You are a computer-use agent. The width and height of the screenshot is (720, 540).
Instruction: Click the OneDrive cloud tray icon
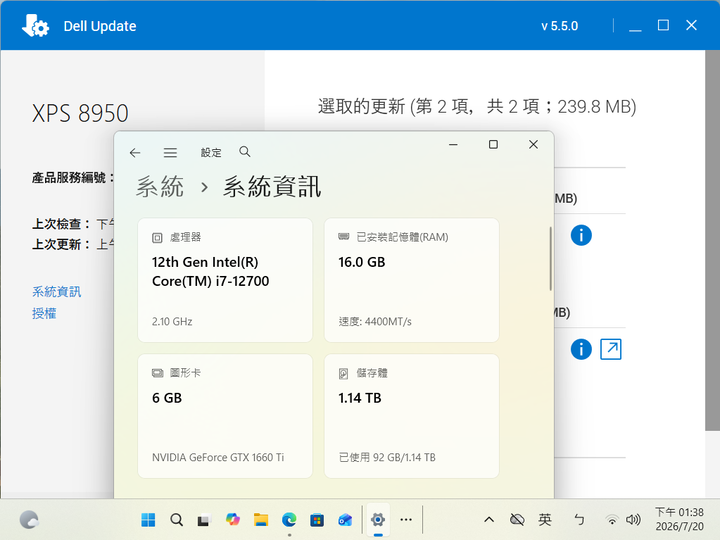(517, 520)
